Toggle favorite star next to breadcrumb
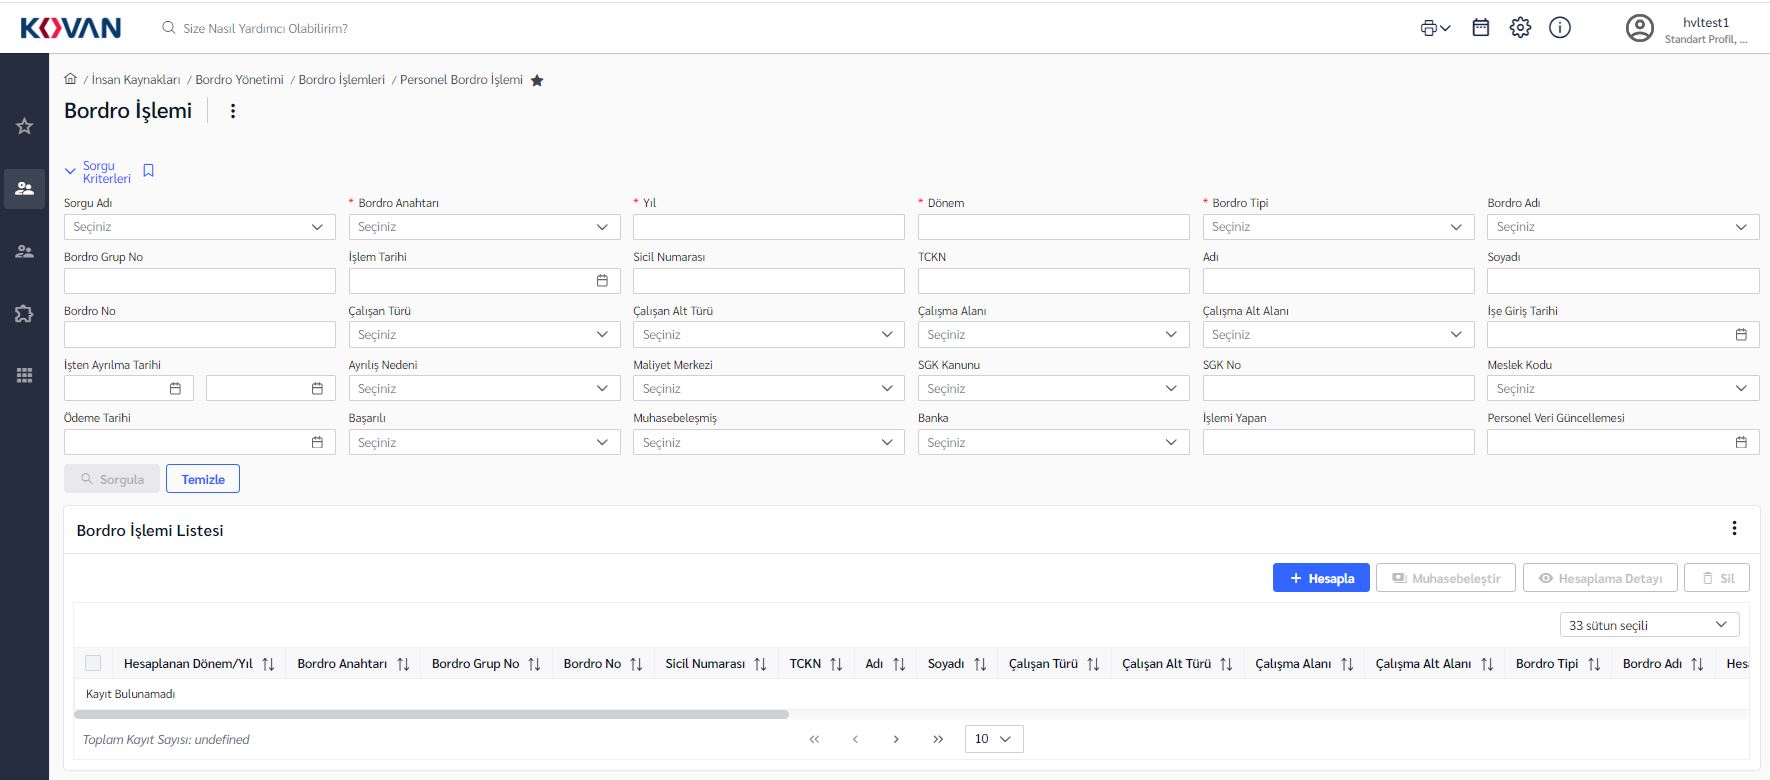The image size is (1770, 780). (537, 81)
